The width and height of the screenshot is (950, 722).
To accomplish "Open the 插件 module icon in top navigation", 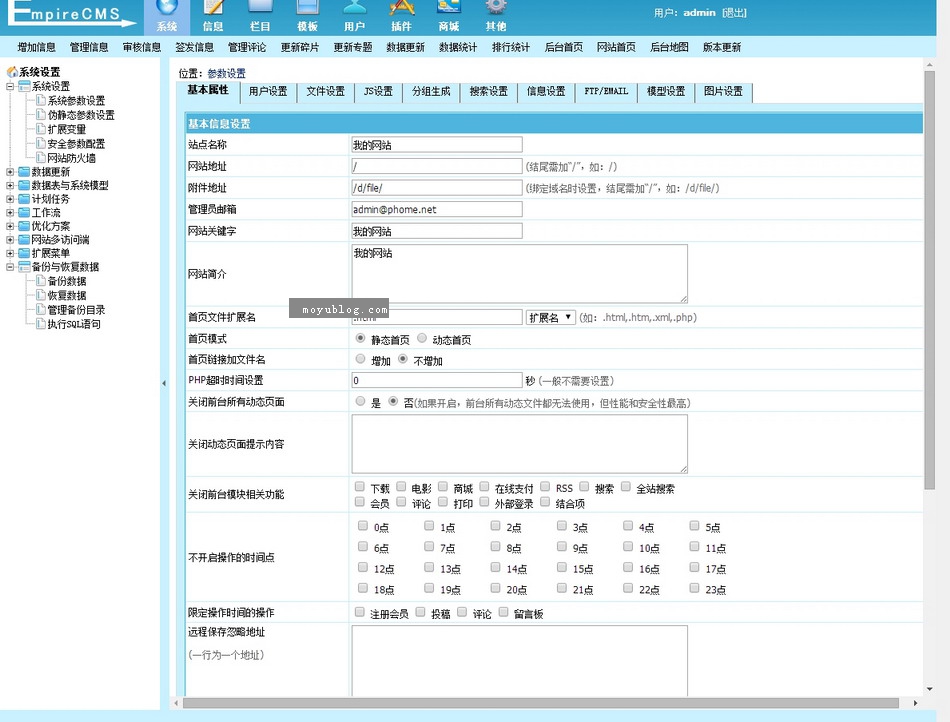I will coord(401,7).
